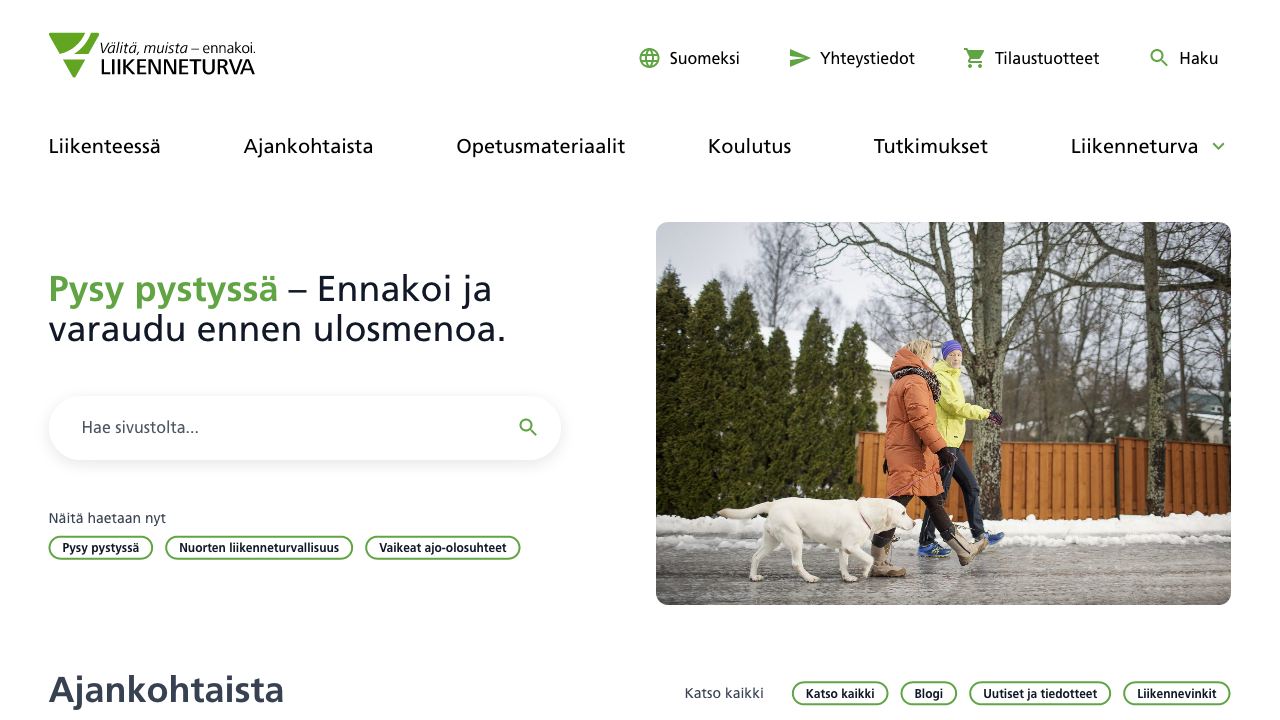Screen dimensions: 1280x720
Task: Open the Koulutus navigation item
Action: tap(749, 146)
